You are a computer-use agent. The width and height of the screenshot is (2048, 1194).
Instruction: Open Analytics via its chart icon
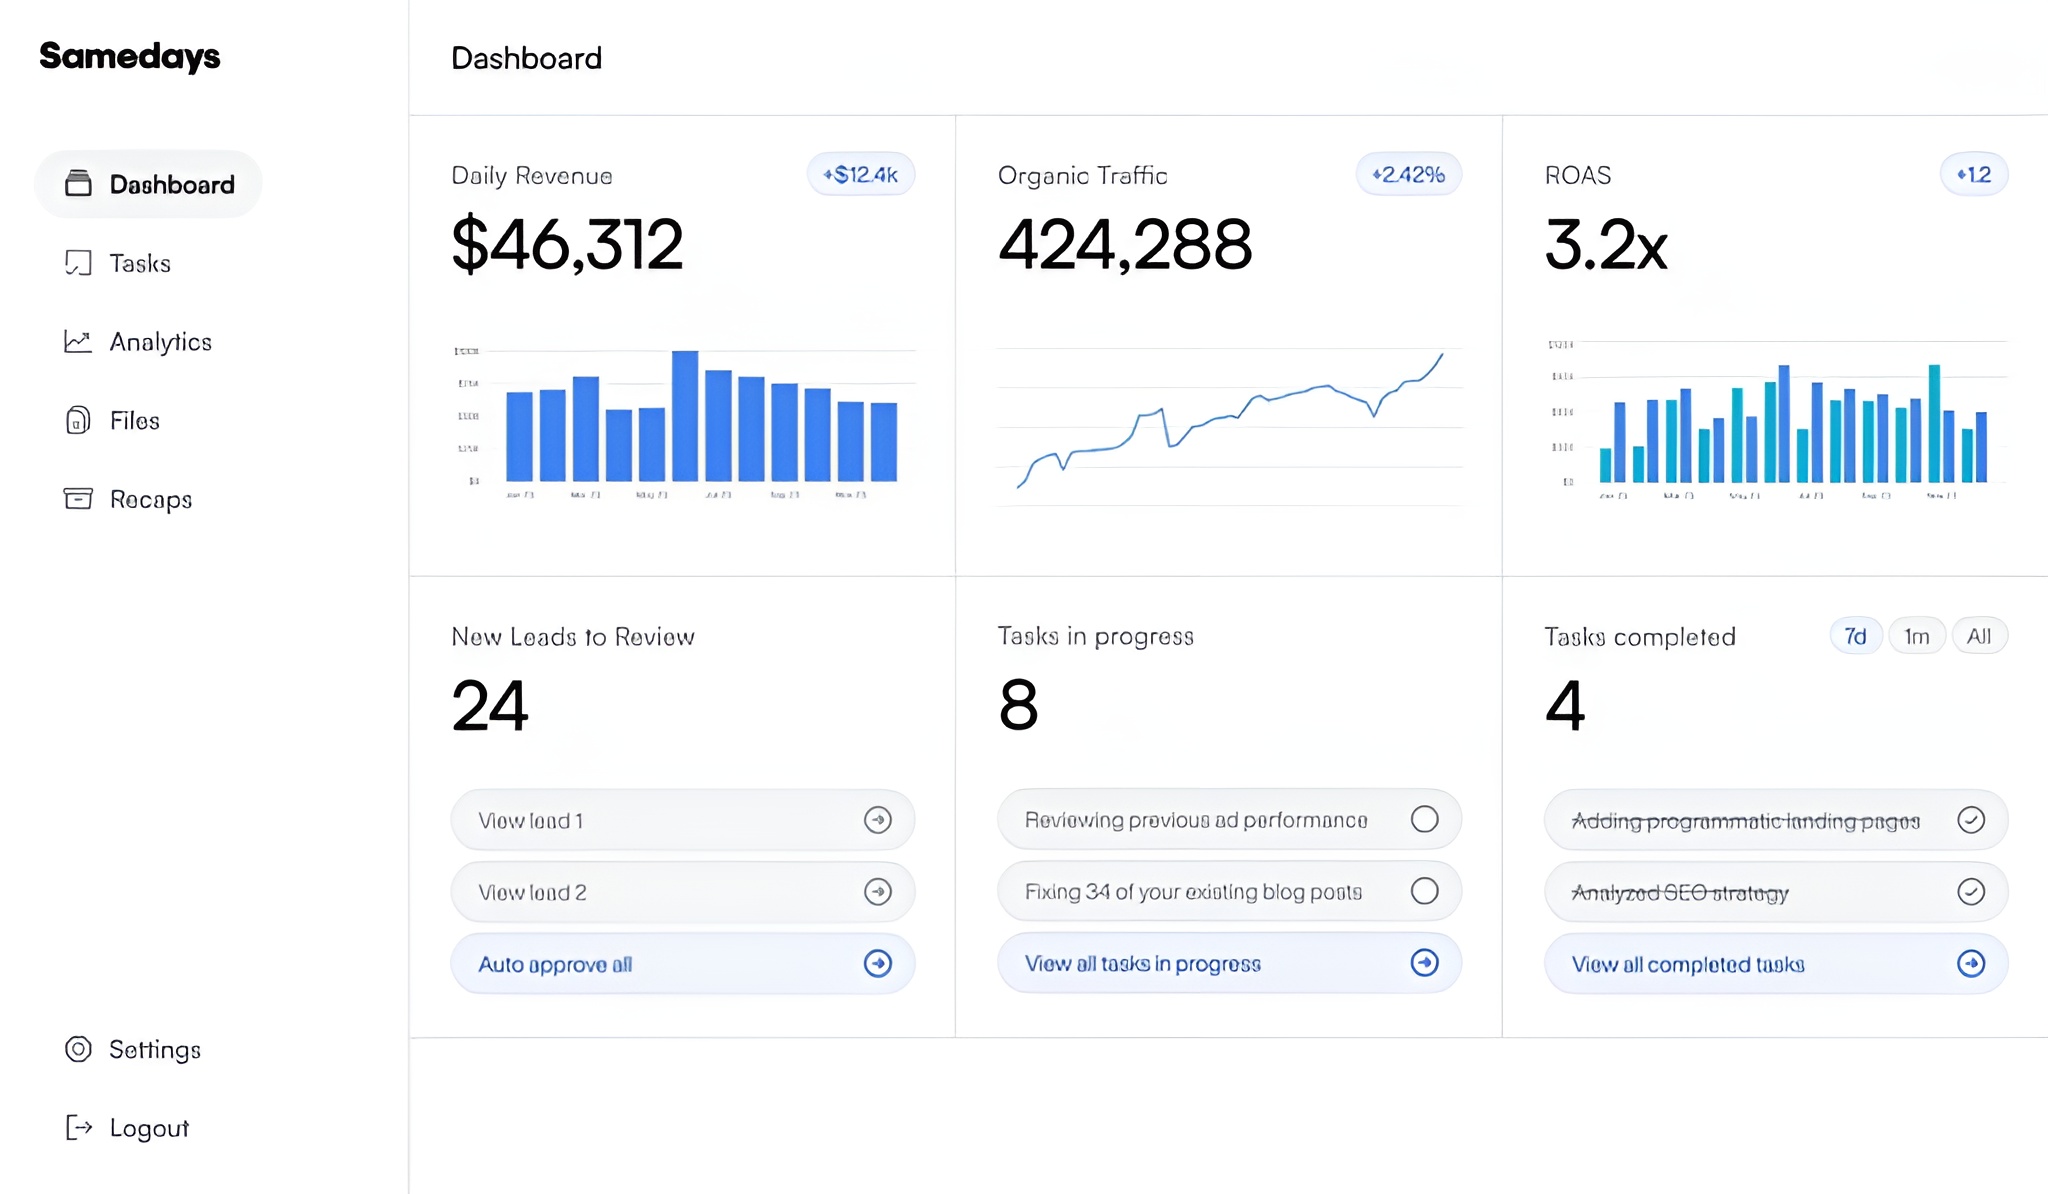click(78, 342)
